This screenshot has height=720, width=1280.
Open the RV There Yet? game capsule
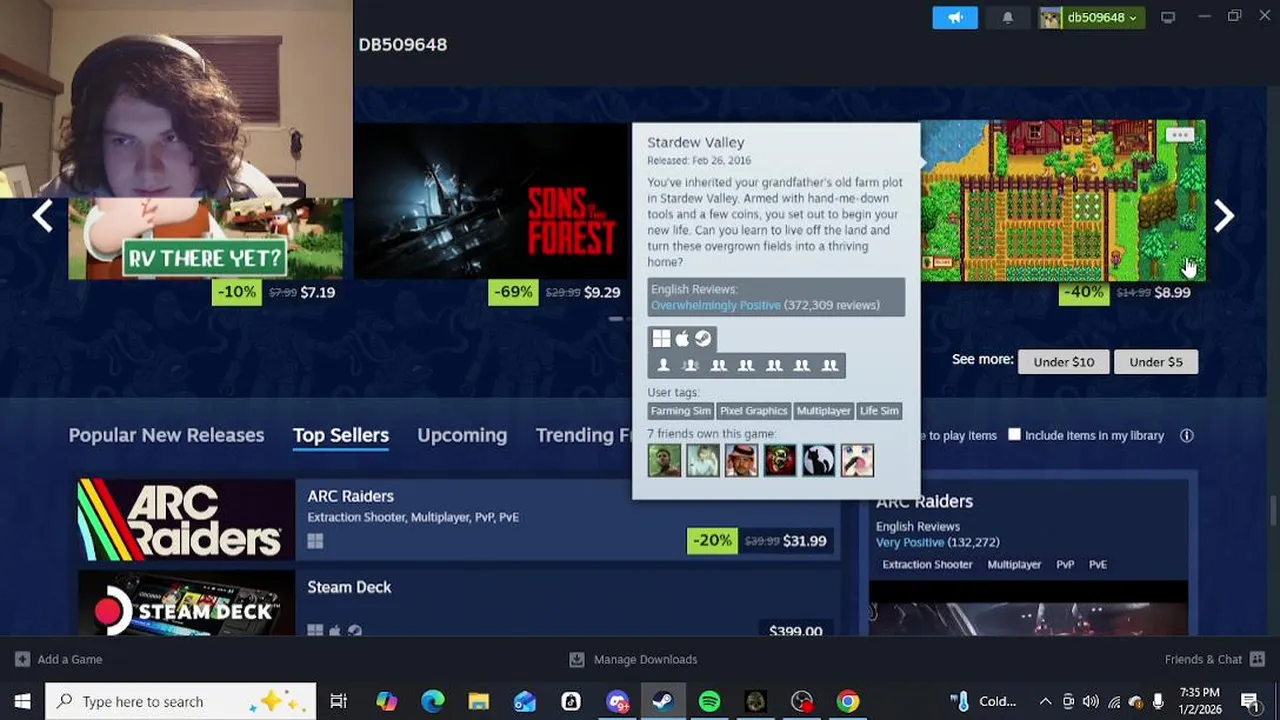coord(206,238)
